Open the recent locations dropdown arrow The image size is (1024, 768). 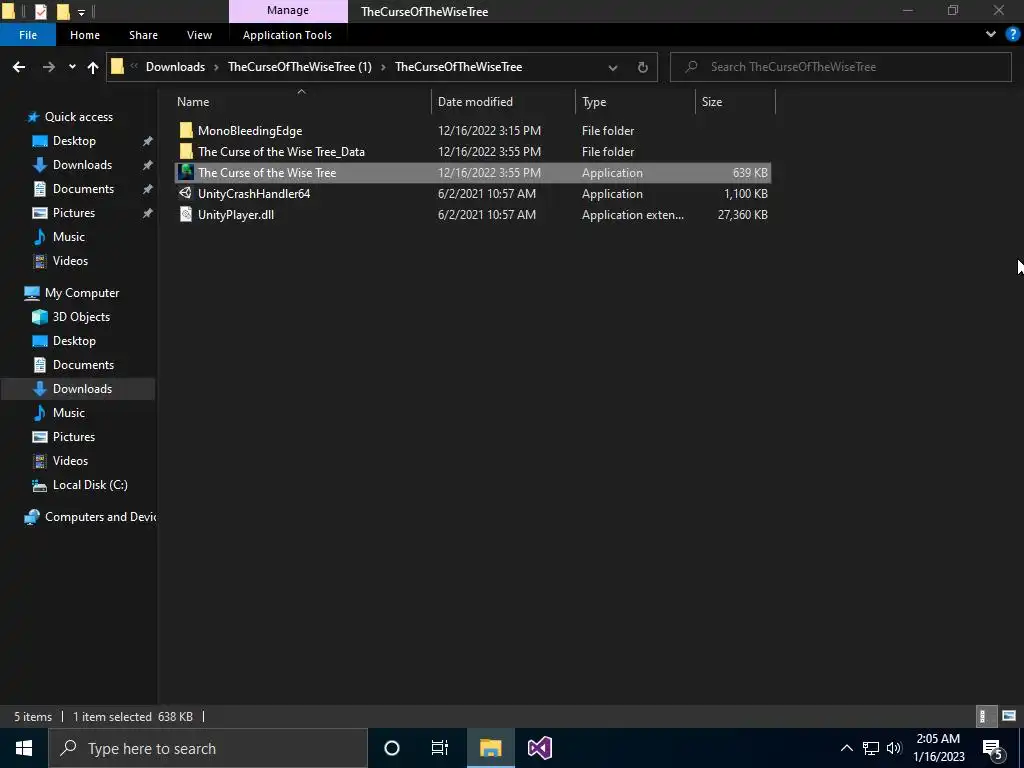point(72,67)
